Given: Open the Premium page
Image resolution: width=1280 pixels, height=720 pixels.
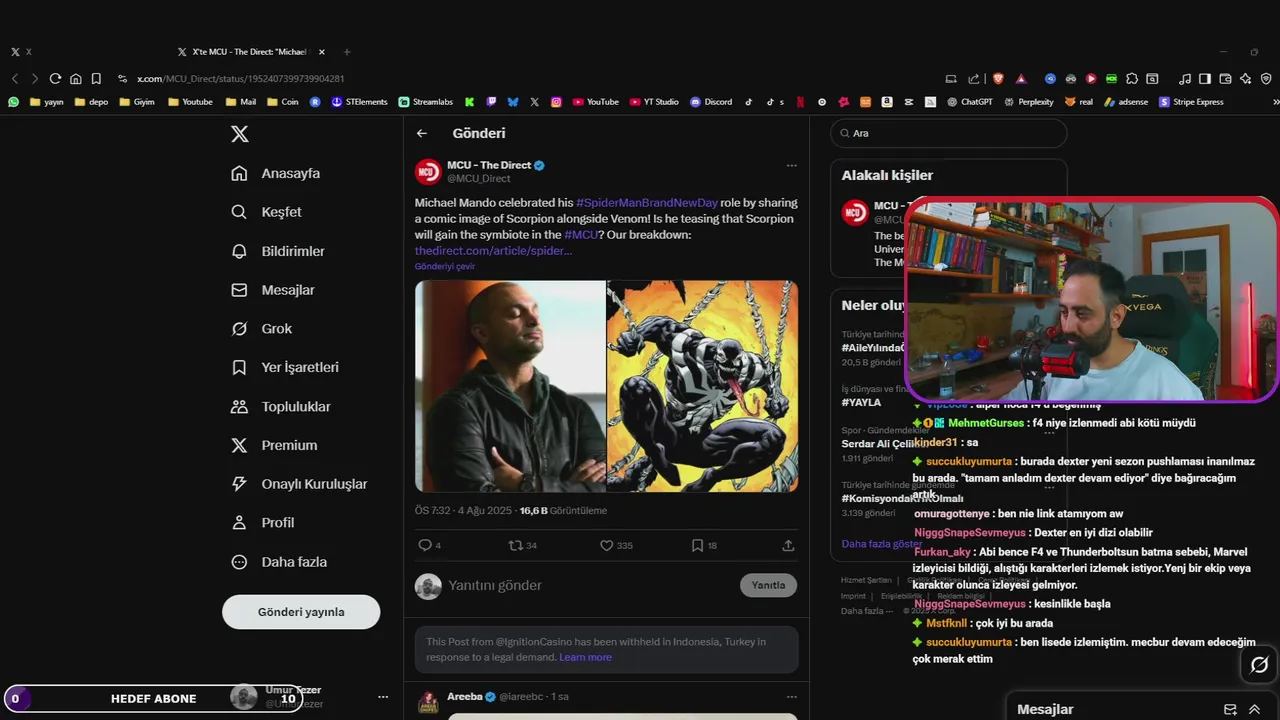Looking at the screenshot, I should click(x=274, y=445).
